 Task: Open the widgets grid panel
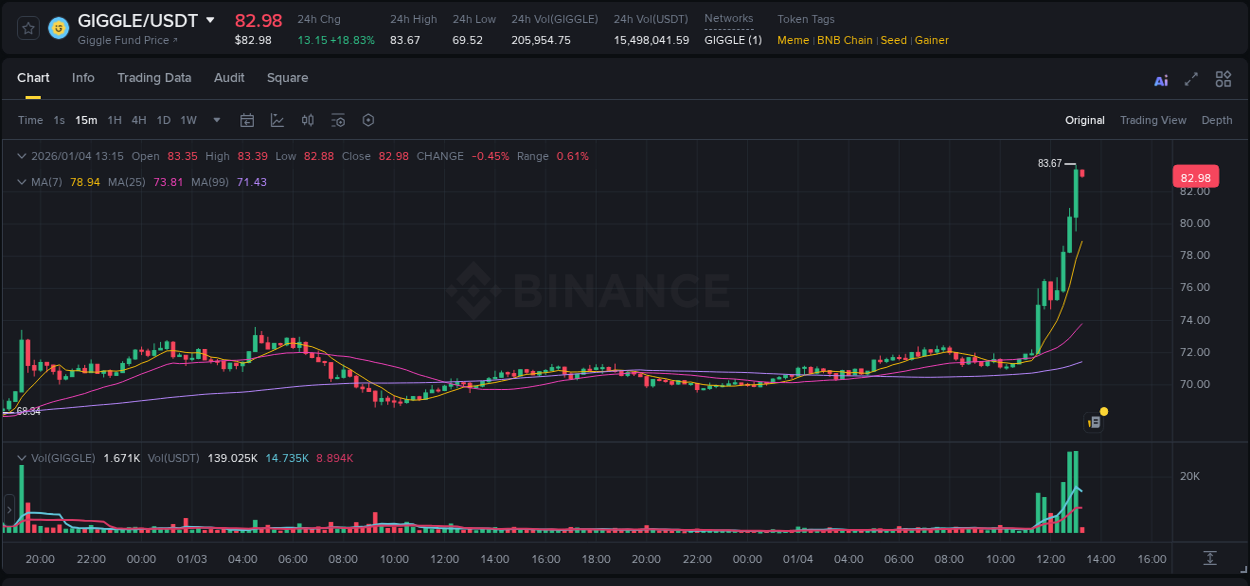[1223, 78]
